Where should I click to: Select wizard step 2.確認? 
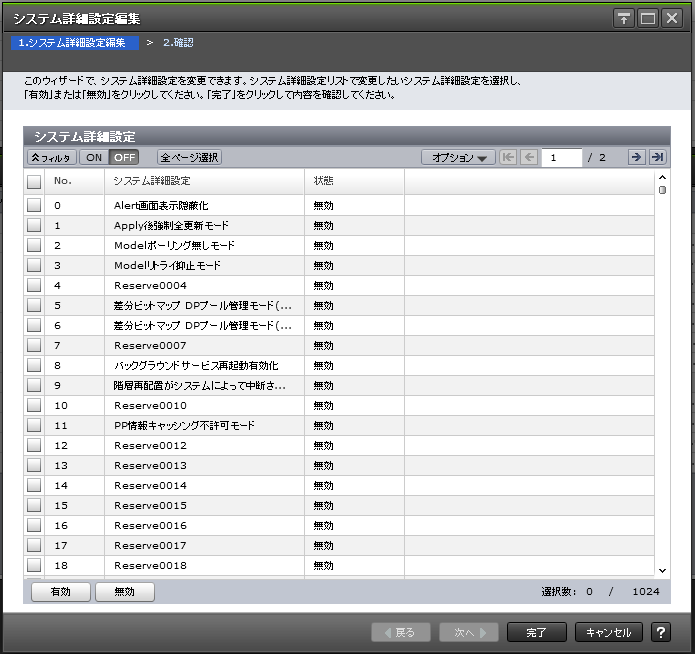click(x=178, y=43)
